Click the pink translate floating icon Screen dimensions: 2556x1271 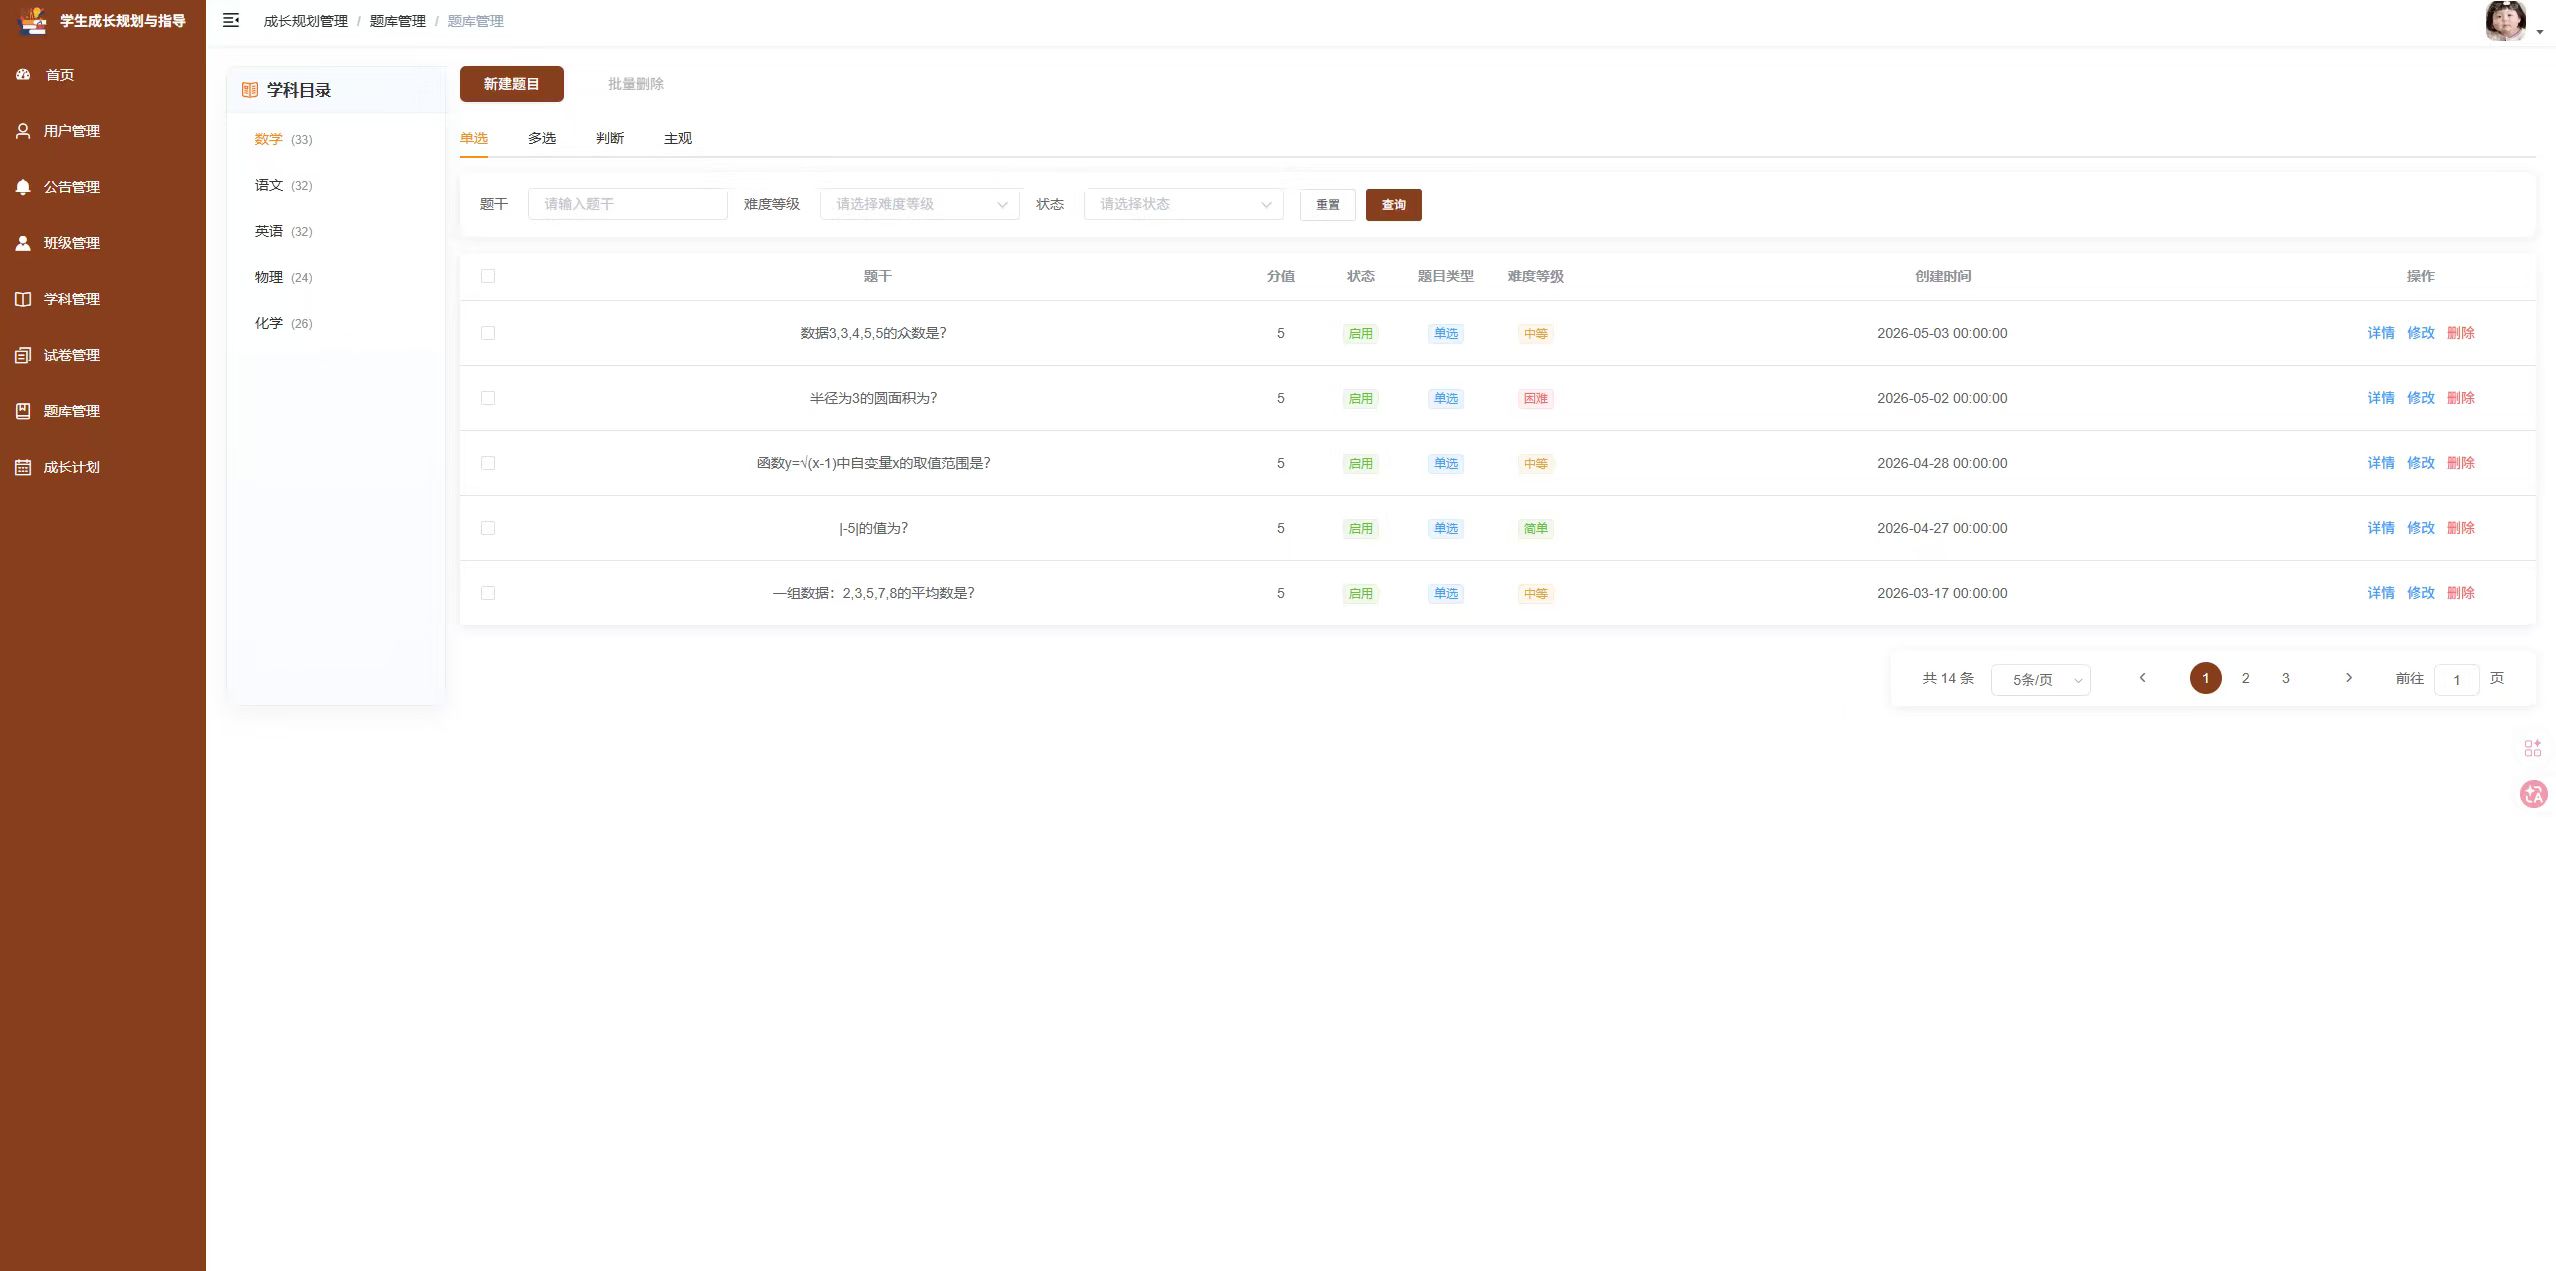pos(2533,794)
